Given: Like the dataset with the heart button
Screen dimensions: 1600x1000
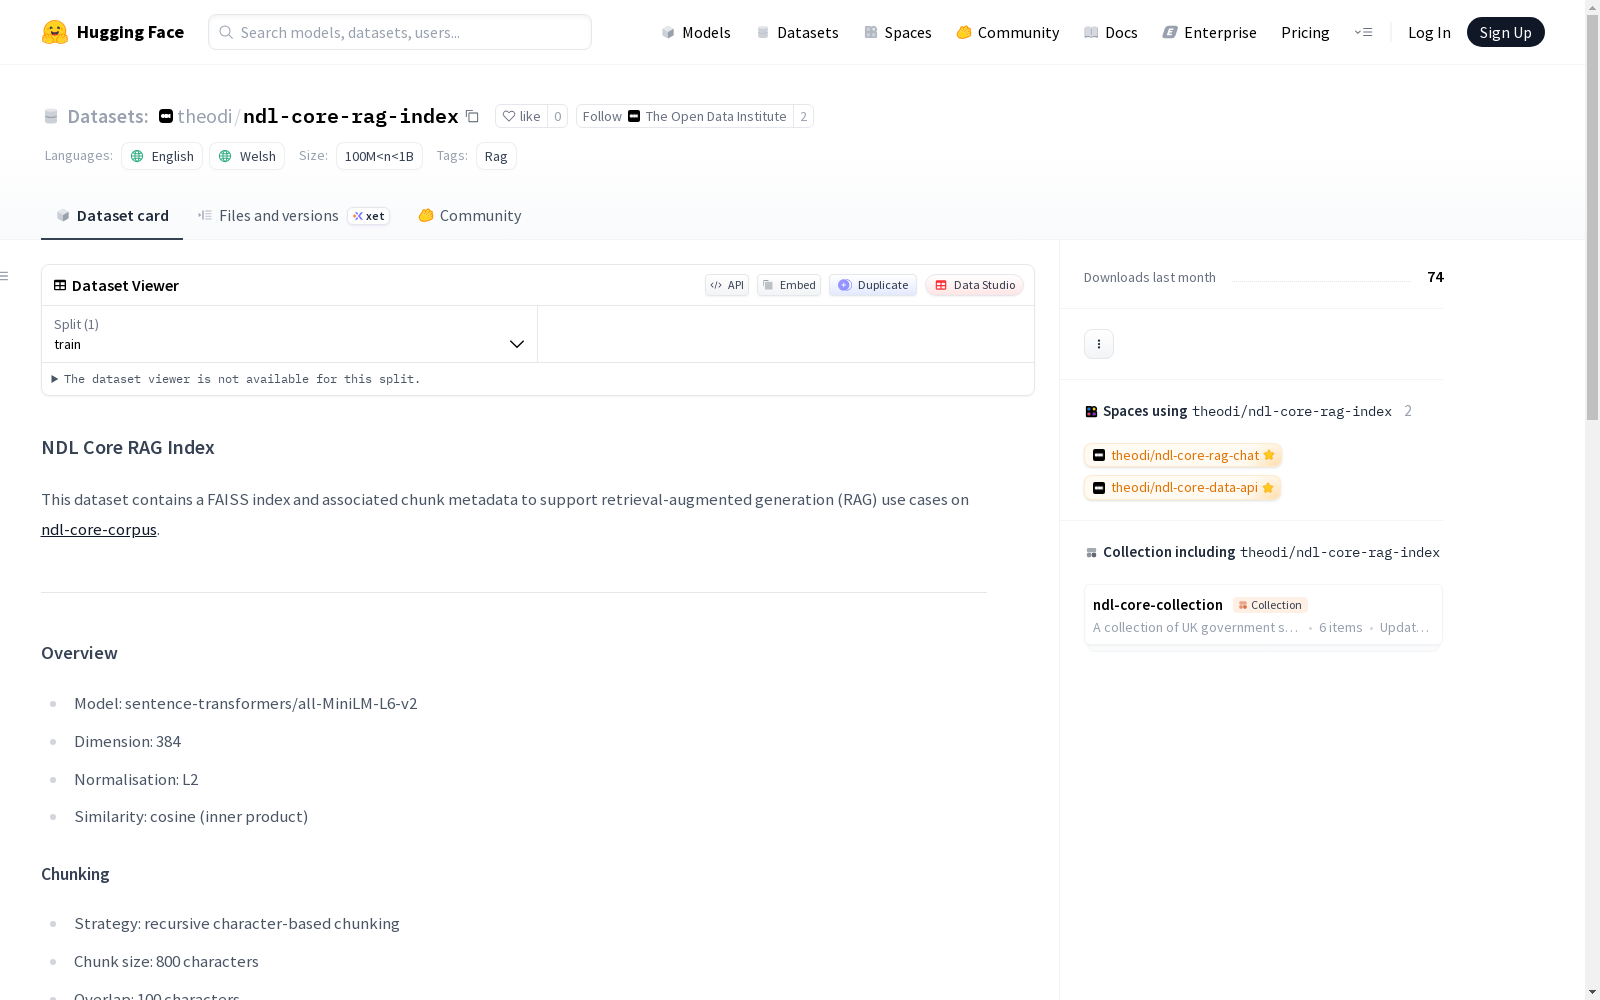Looking at the screenshot, I should point(521,116).
